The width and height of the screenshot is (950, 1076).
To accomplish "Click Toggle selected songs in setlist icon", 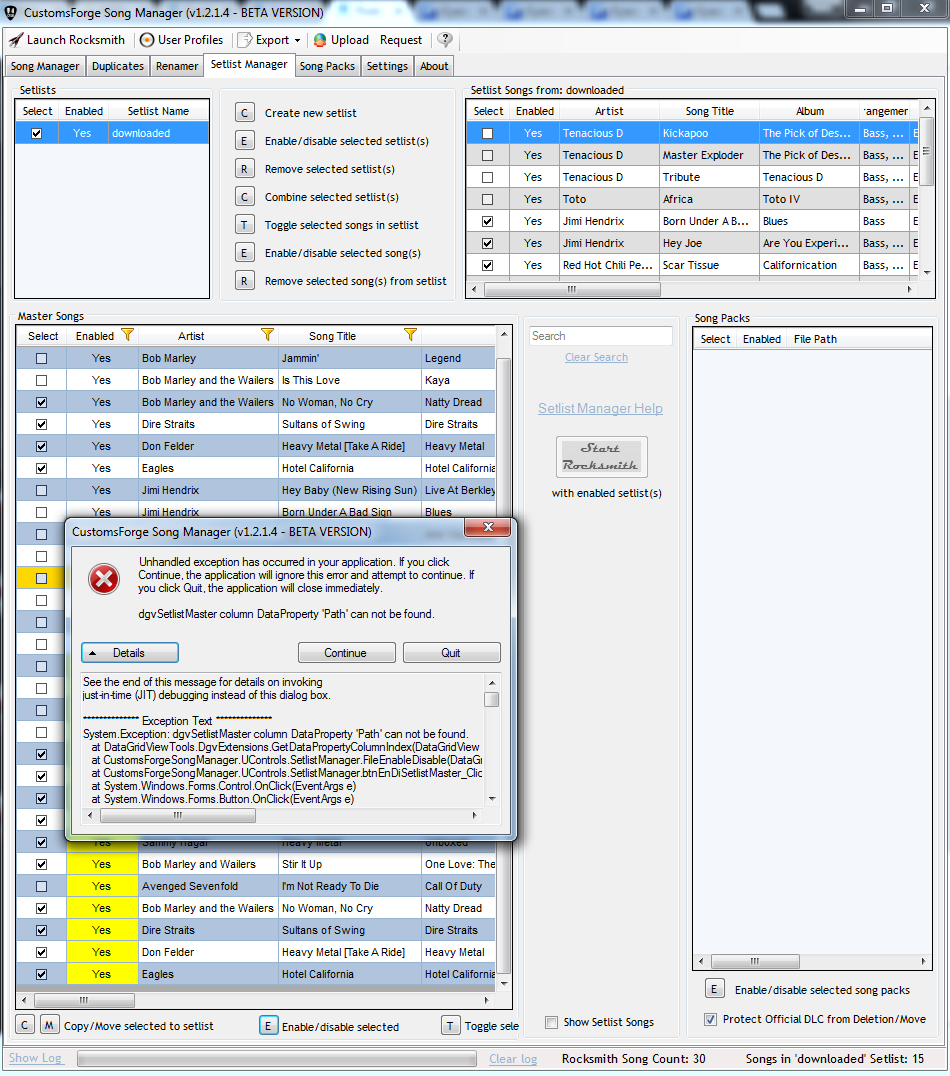I will tap(244, 225).
